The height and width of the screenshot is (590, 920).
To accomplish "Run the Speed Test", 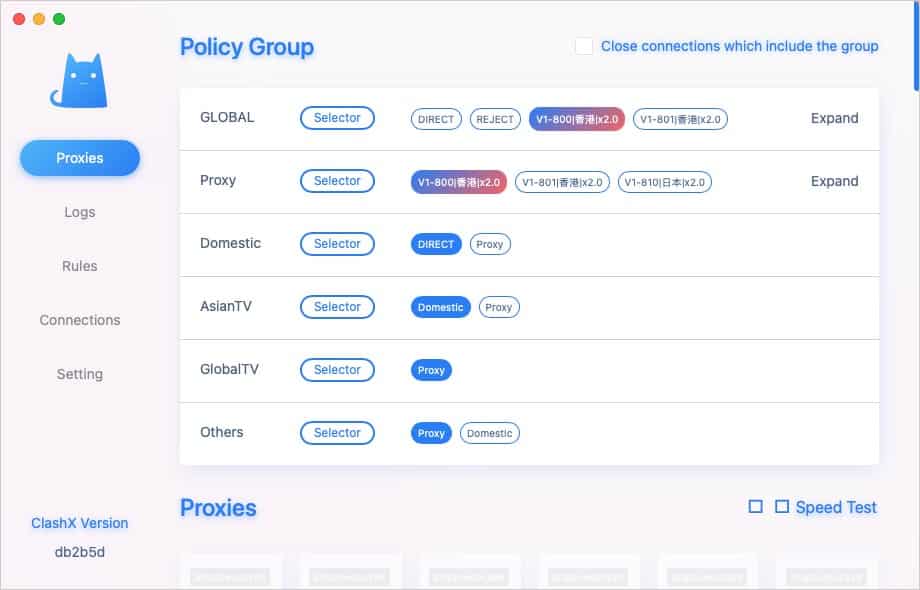I will coord(836,507).
